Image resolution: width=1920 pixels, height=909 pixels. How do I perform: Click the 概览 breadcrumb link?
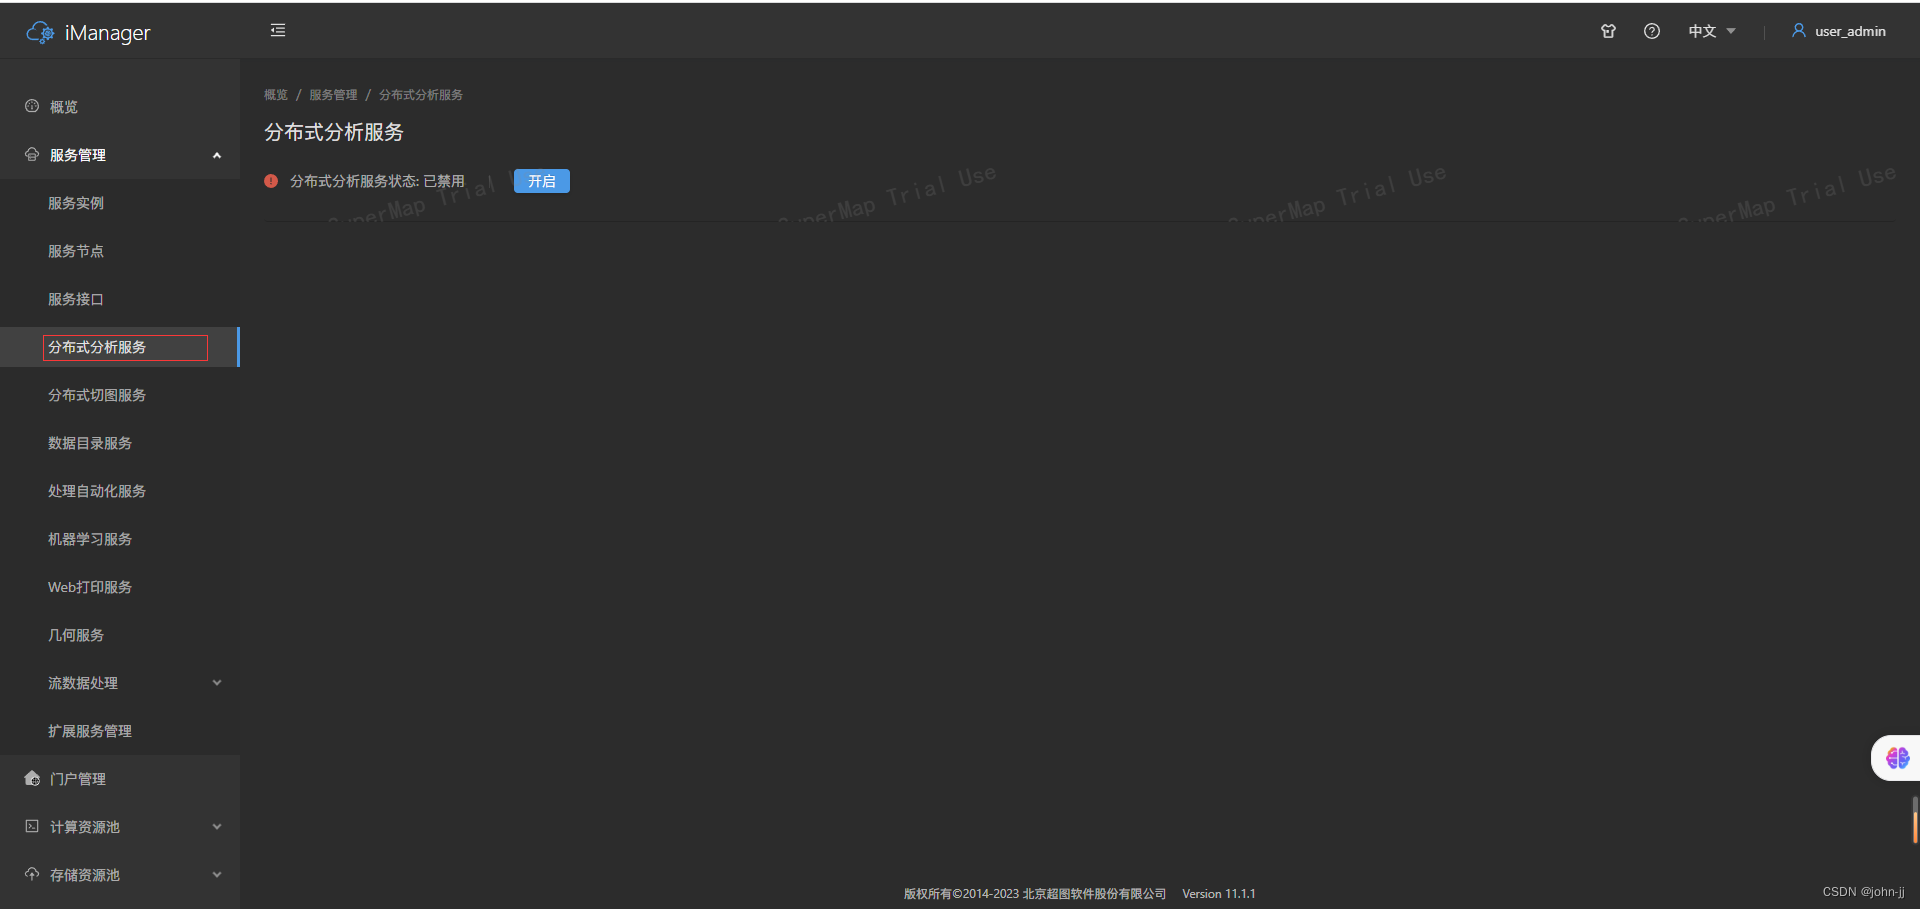pos(276,95)
